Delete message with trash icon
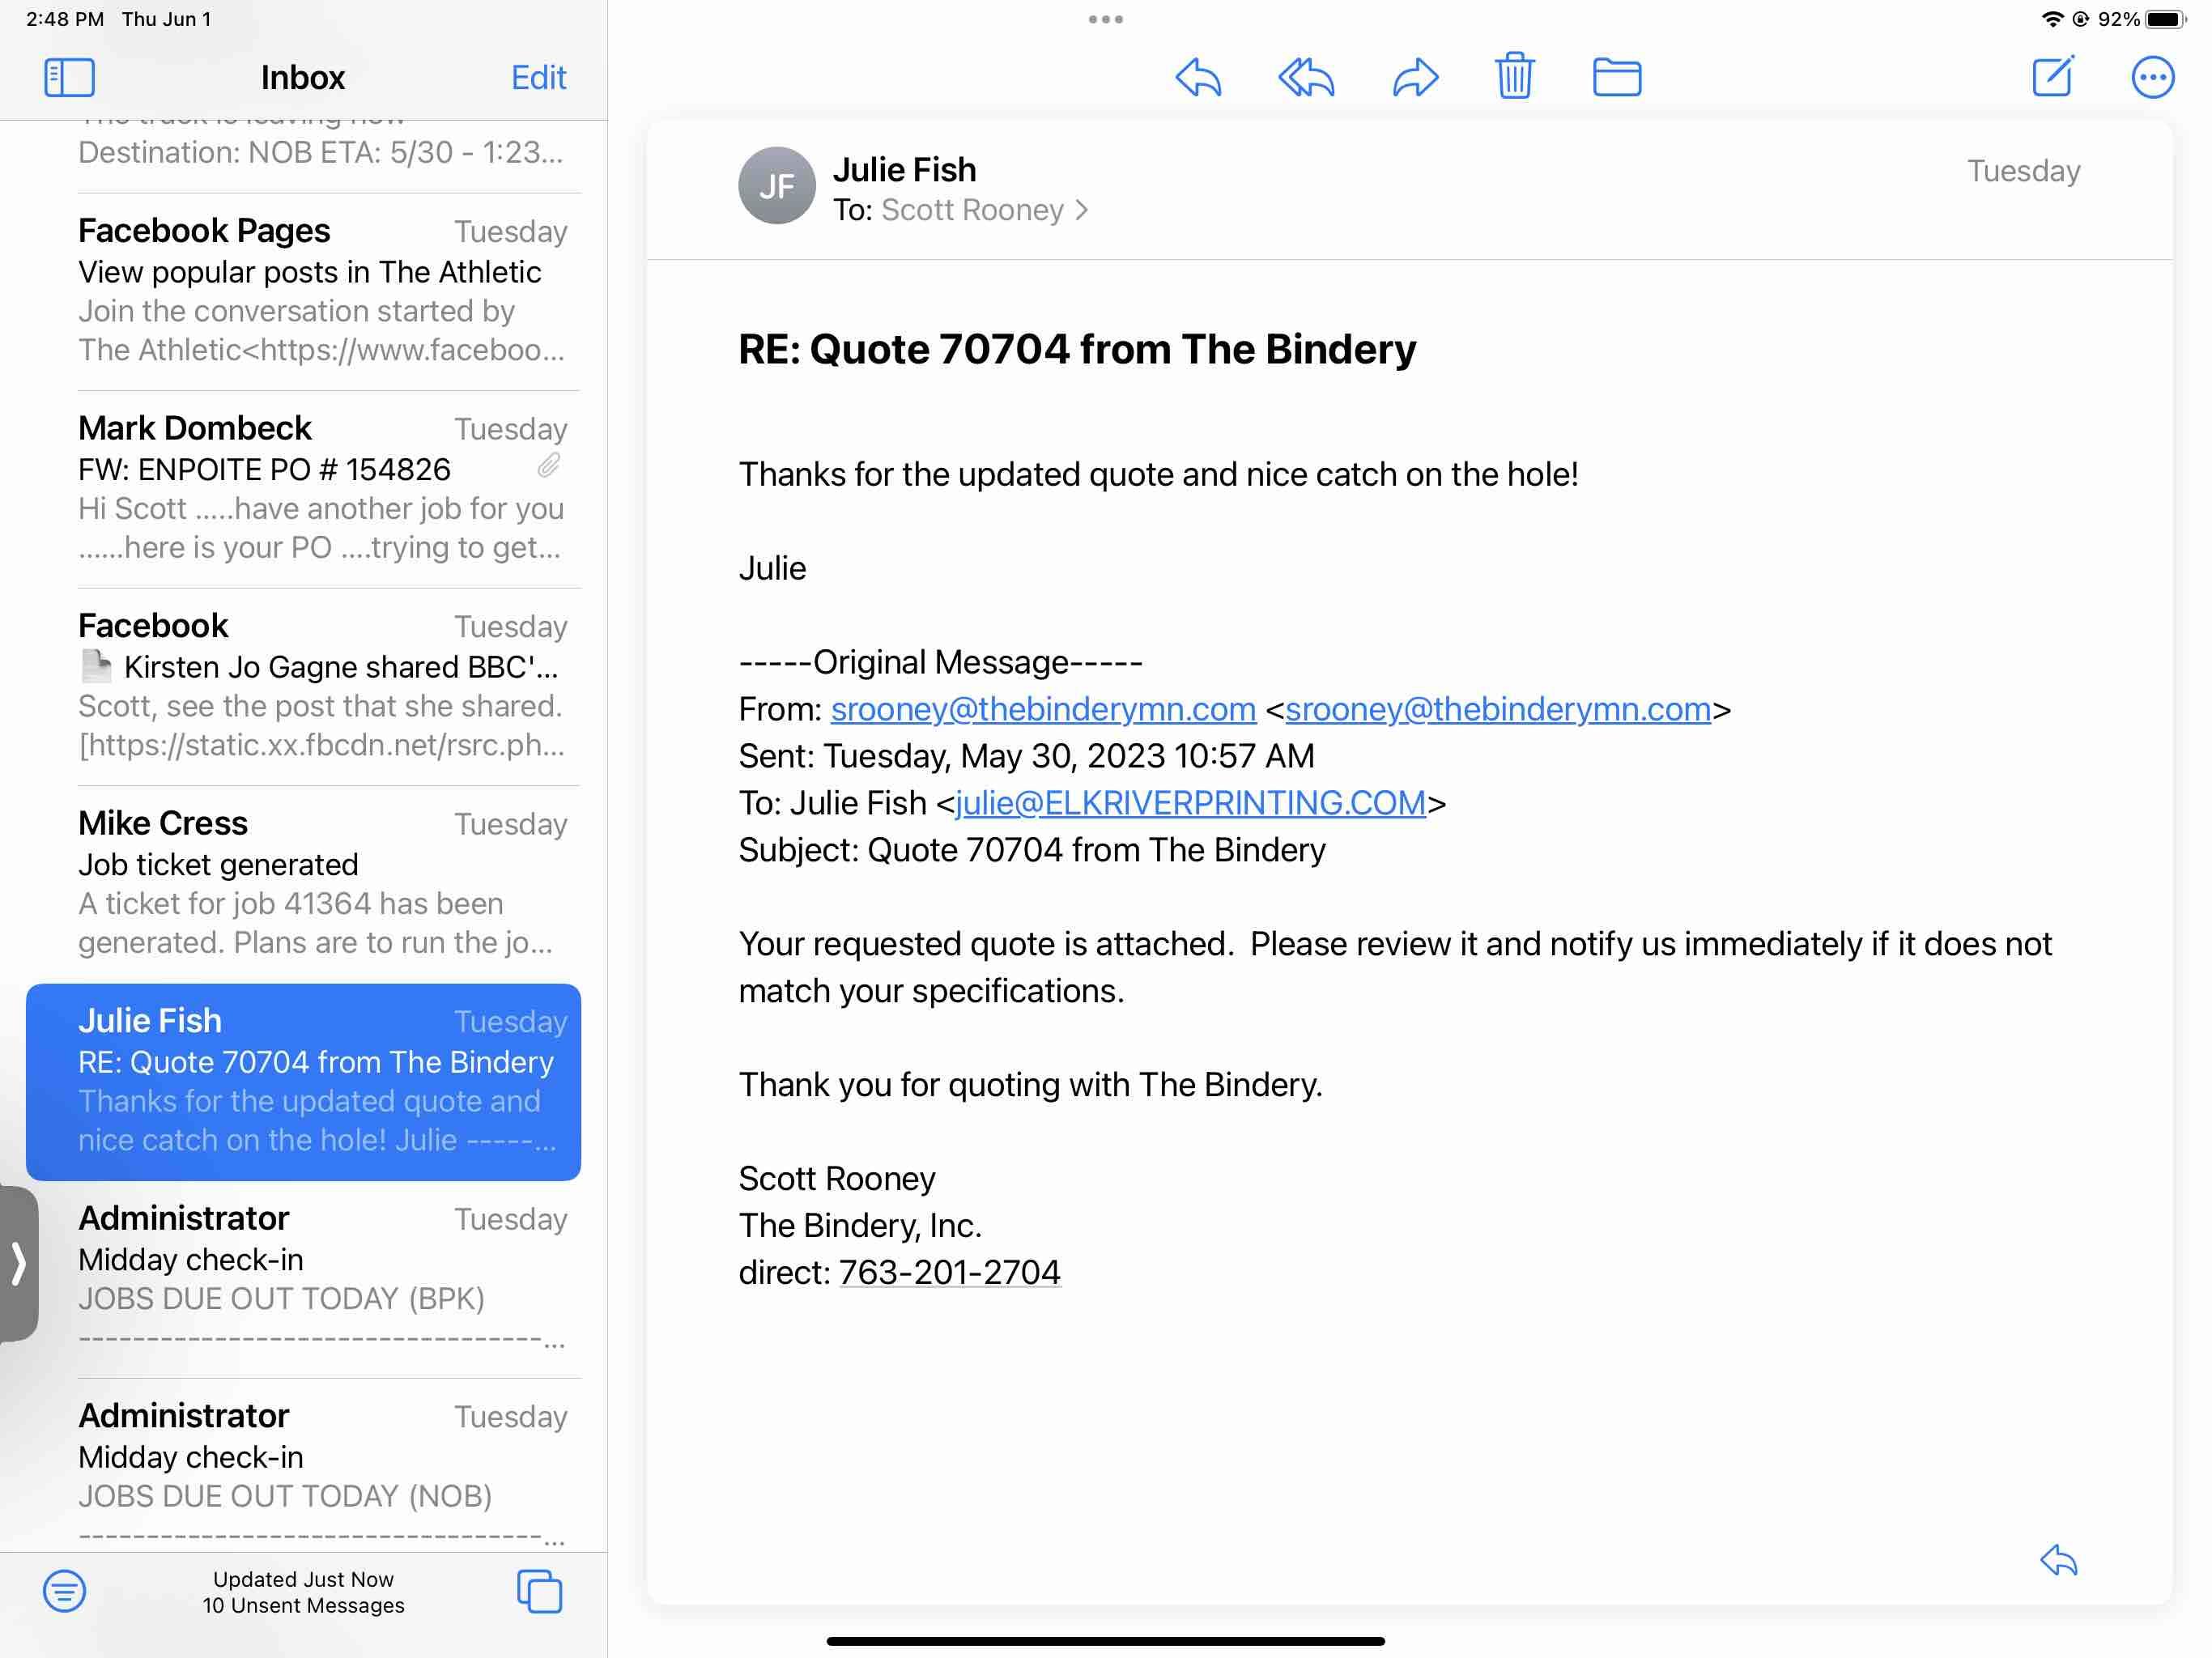 [1514, 76]
